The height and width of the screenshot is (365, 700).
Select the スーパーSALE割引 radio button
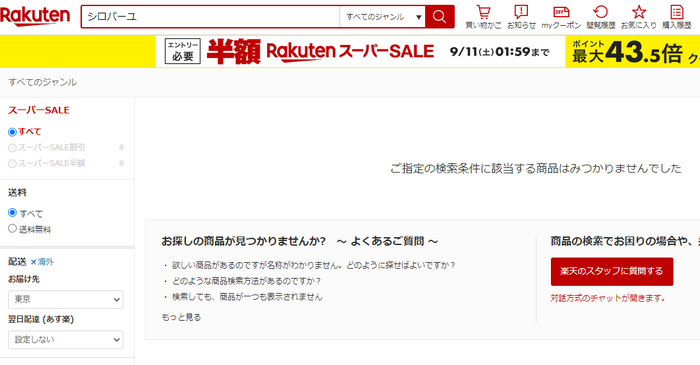[x=12, y=148]
